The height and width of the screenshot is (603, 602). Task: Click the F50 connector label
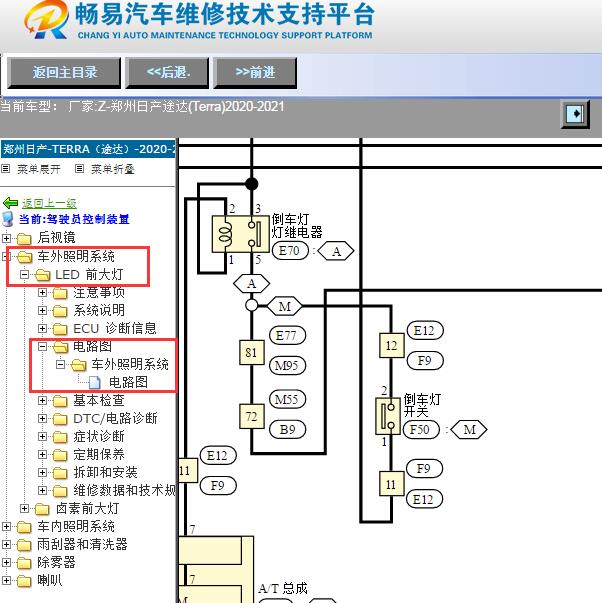(421, 429)
